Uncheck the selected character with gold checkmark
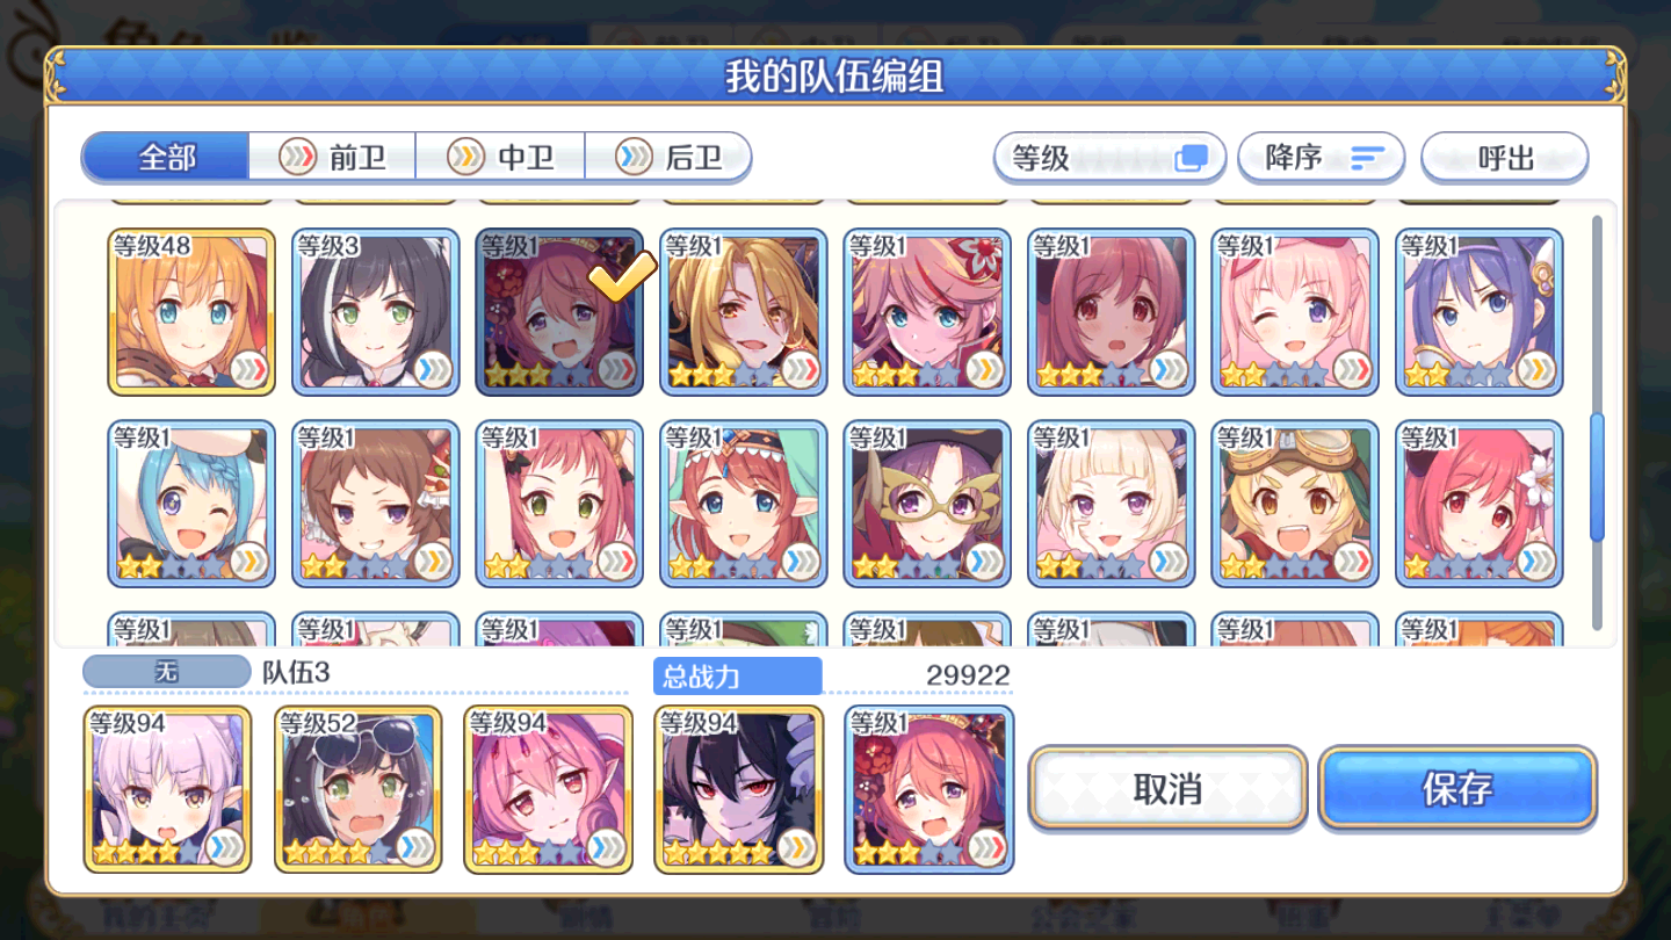Image resolution: width=1671 pixels, height=940 pixels. [559, 312]
